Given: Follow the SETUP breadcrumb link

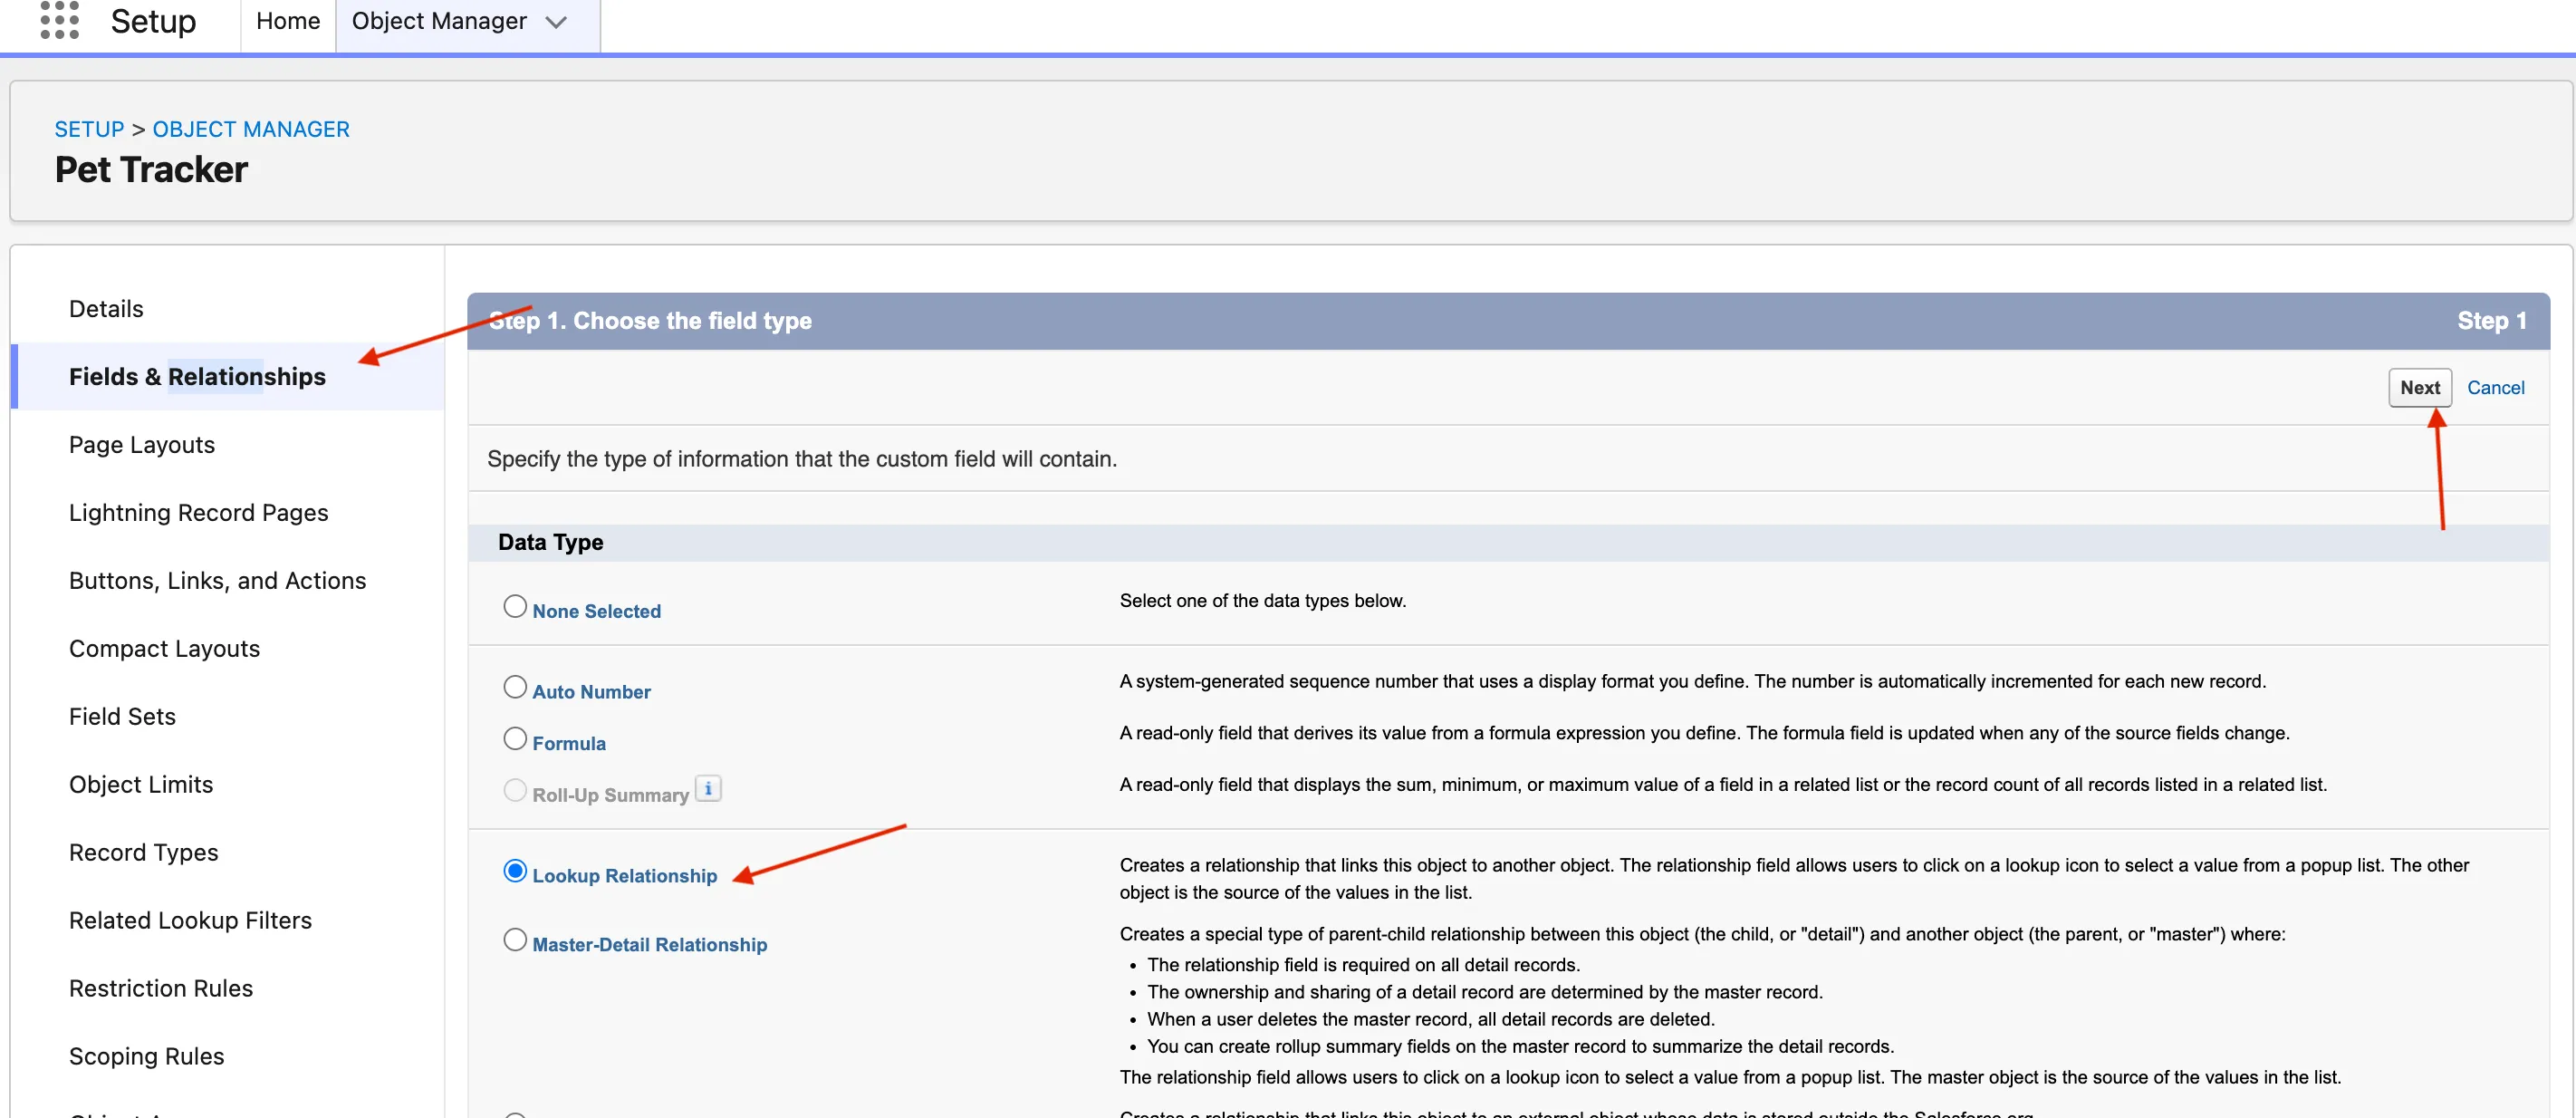Looking at the screenshot, I should click(89, 129).
